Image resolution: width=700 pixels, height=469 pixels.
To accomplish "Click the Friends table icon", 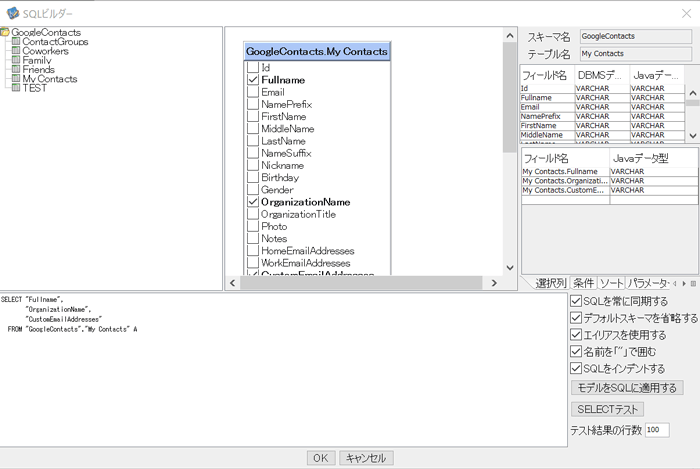I will coord(16,69).
